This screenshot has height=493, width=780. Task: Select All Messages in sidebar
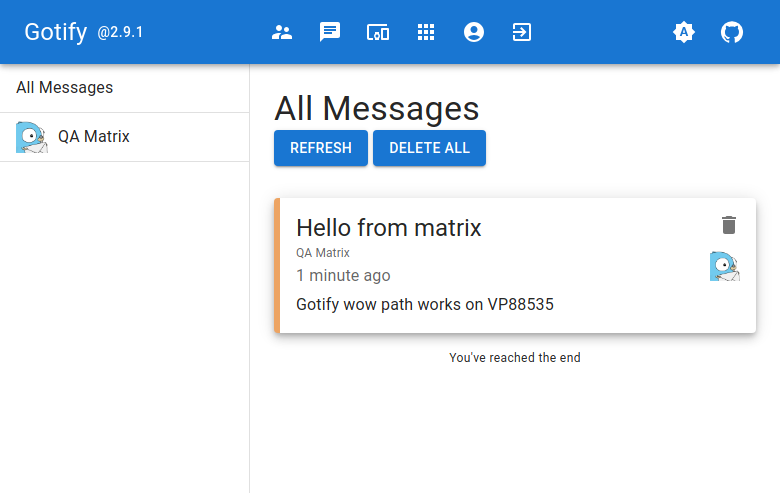(124, 88)
